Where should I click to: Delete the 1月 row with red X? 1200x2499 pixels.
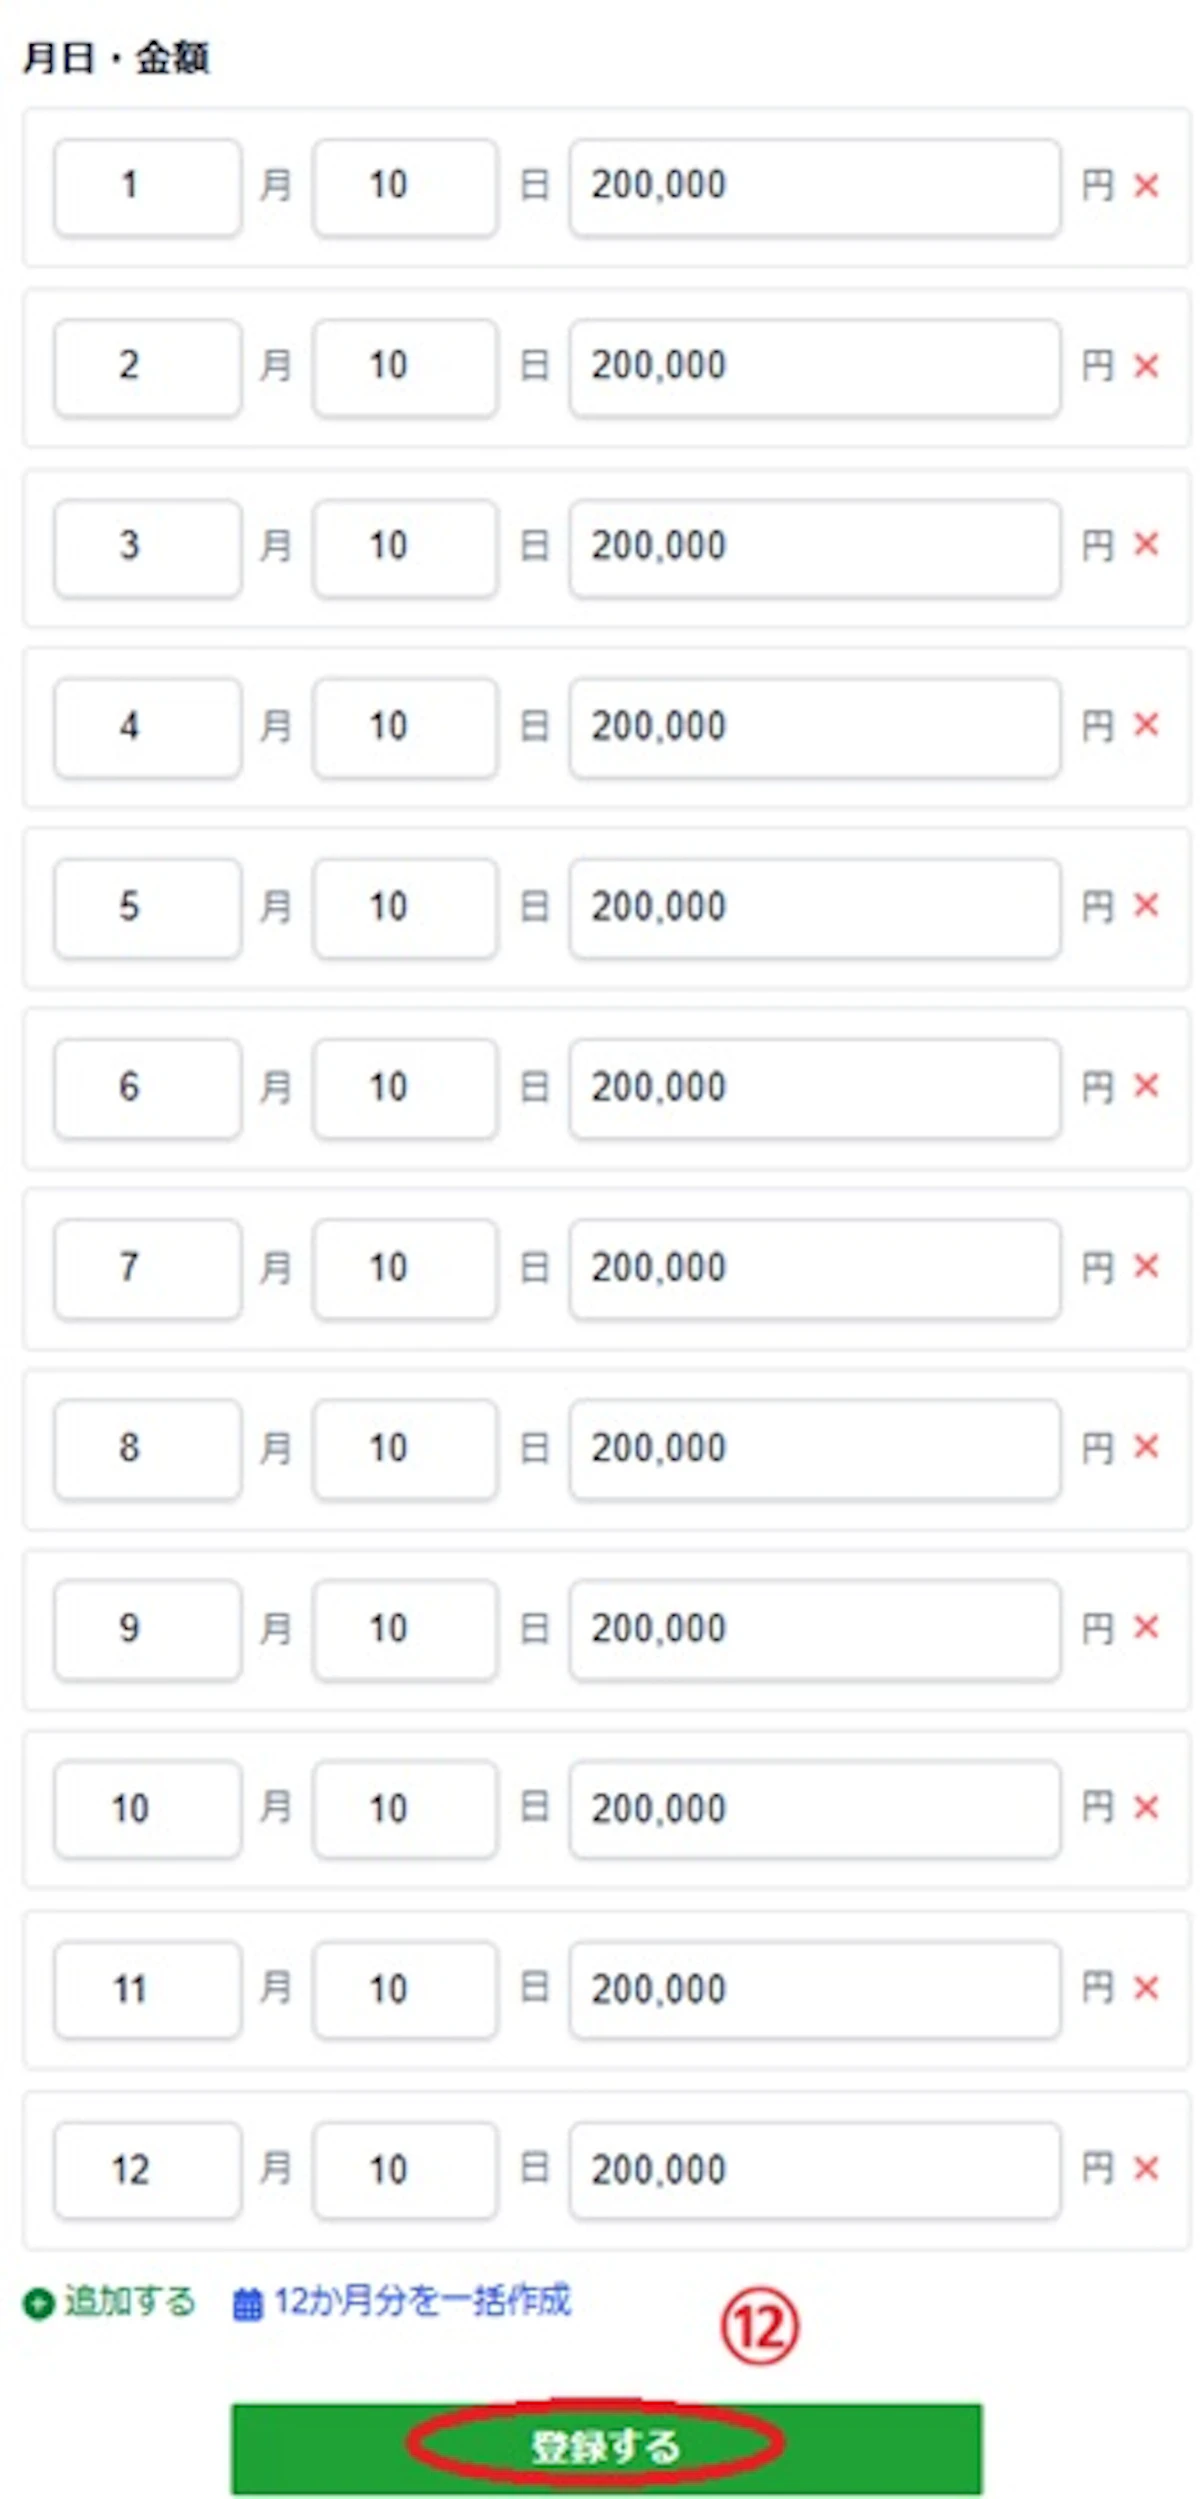[1146, 186]
